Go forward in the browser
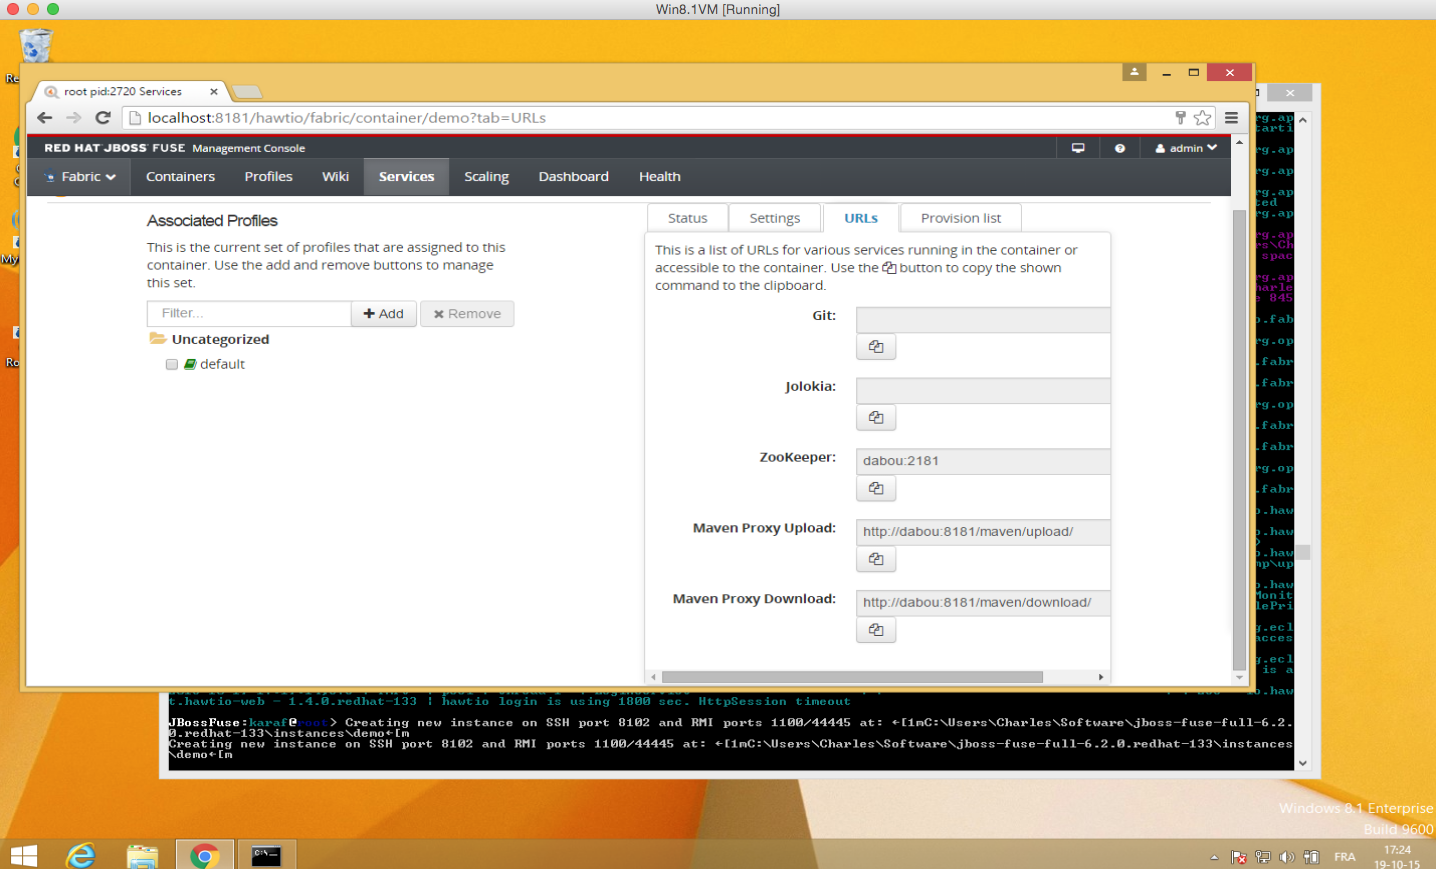 [x=74, y=118]
